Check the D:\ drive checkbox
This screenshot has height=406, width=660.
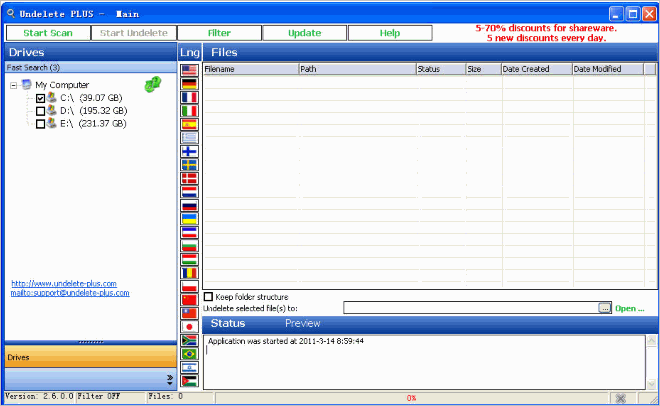40,111
